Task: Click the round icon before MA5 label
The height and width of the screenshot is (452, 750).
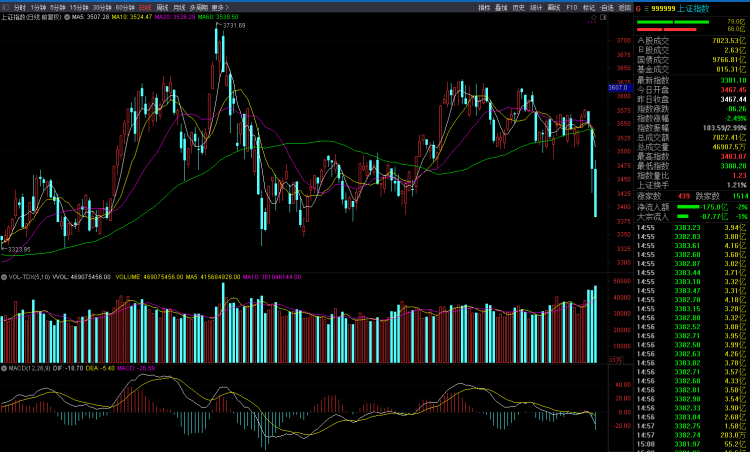Action: click(x=68, y=17)
